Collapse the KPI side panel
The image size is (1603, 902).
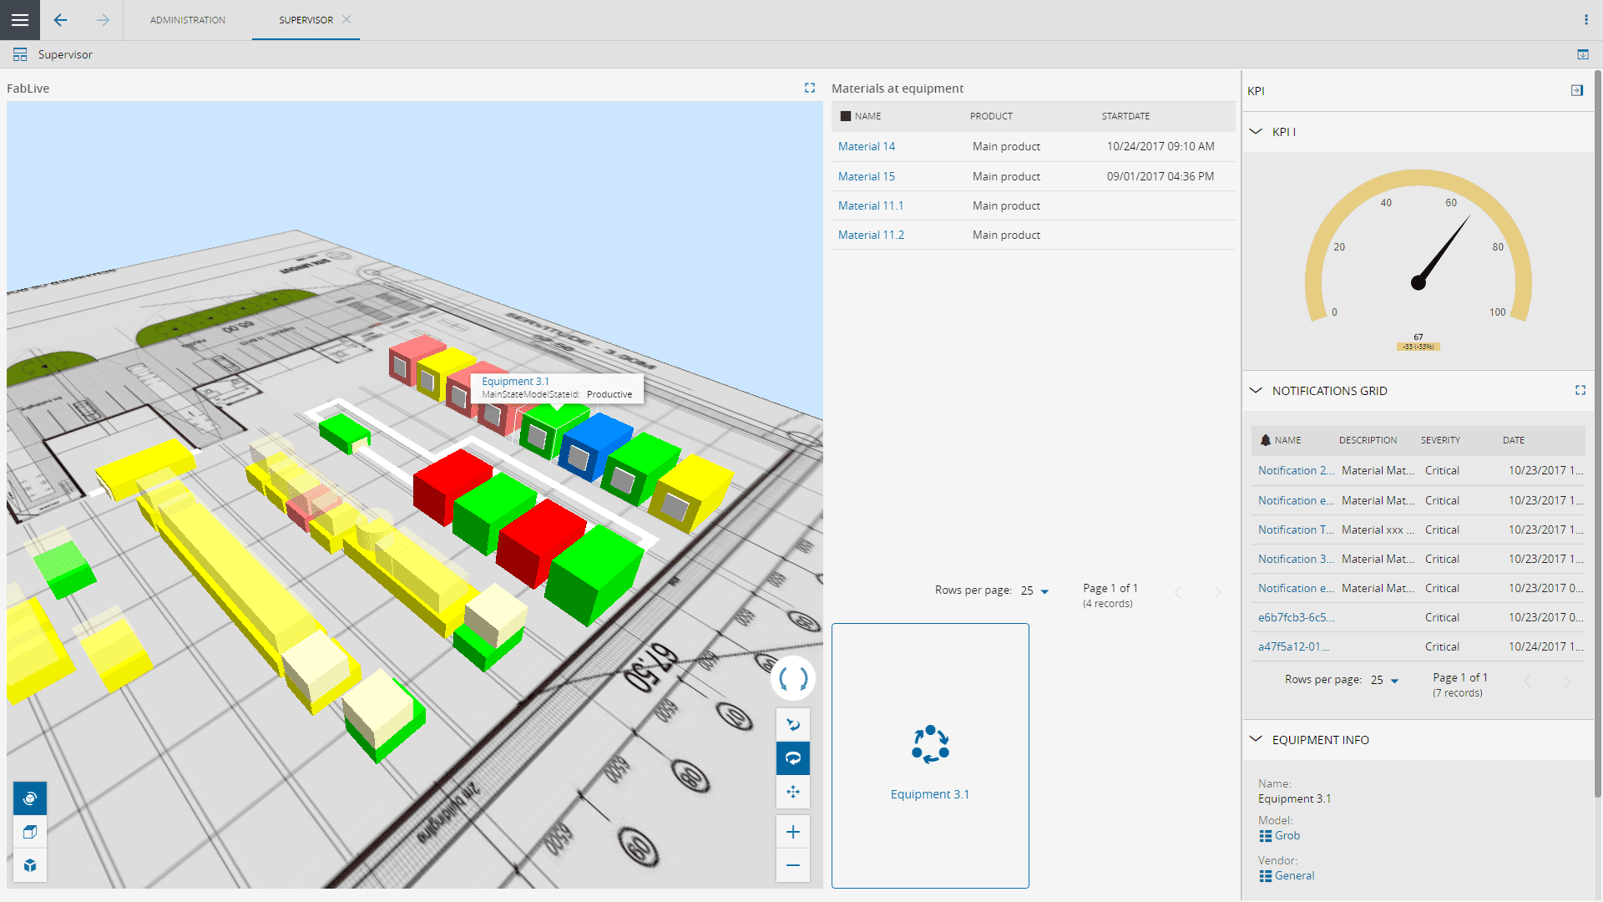point(1576,91)
